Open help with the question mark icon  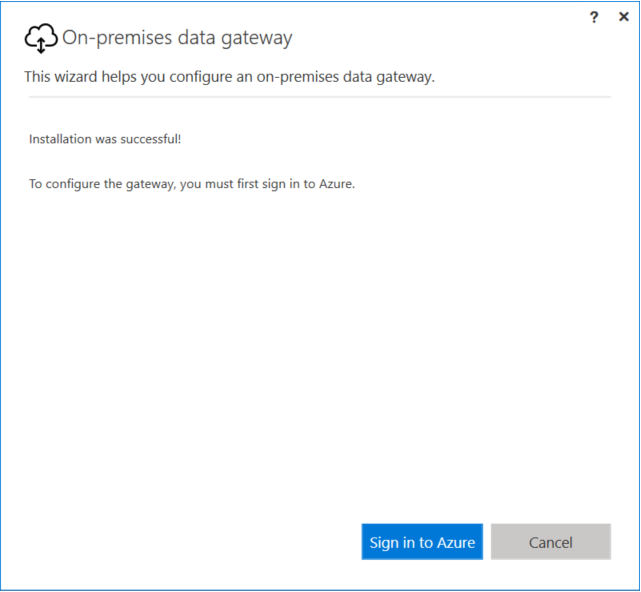595,17
